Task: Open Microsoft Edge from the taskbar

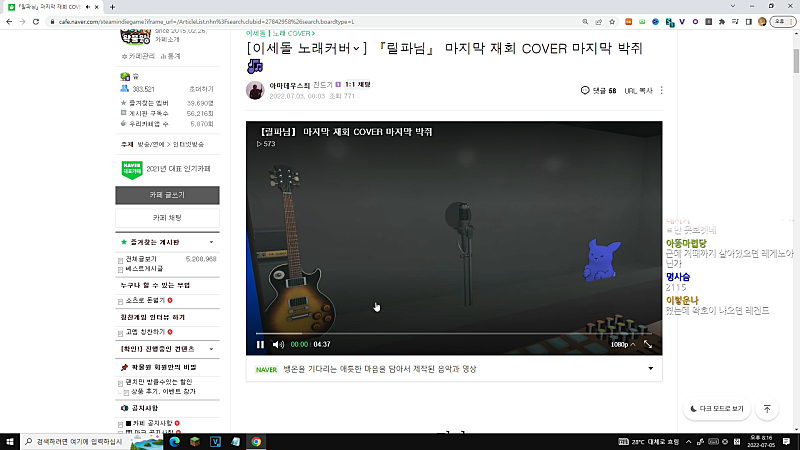Action: point(174,442)
